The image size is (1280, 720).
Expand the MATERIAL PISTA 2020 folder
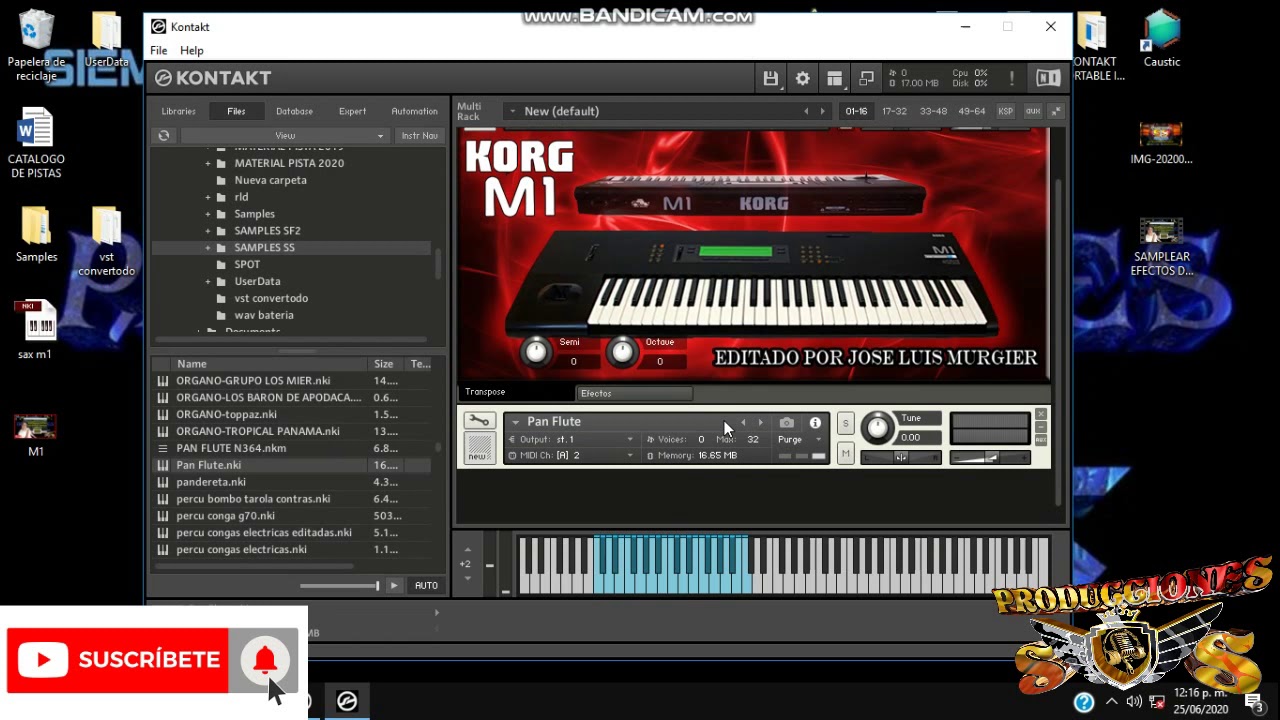pos(208,163)
